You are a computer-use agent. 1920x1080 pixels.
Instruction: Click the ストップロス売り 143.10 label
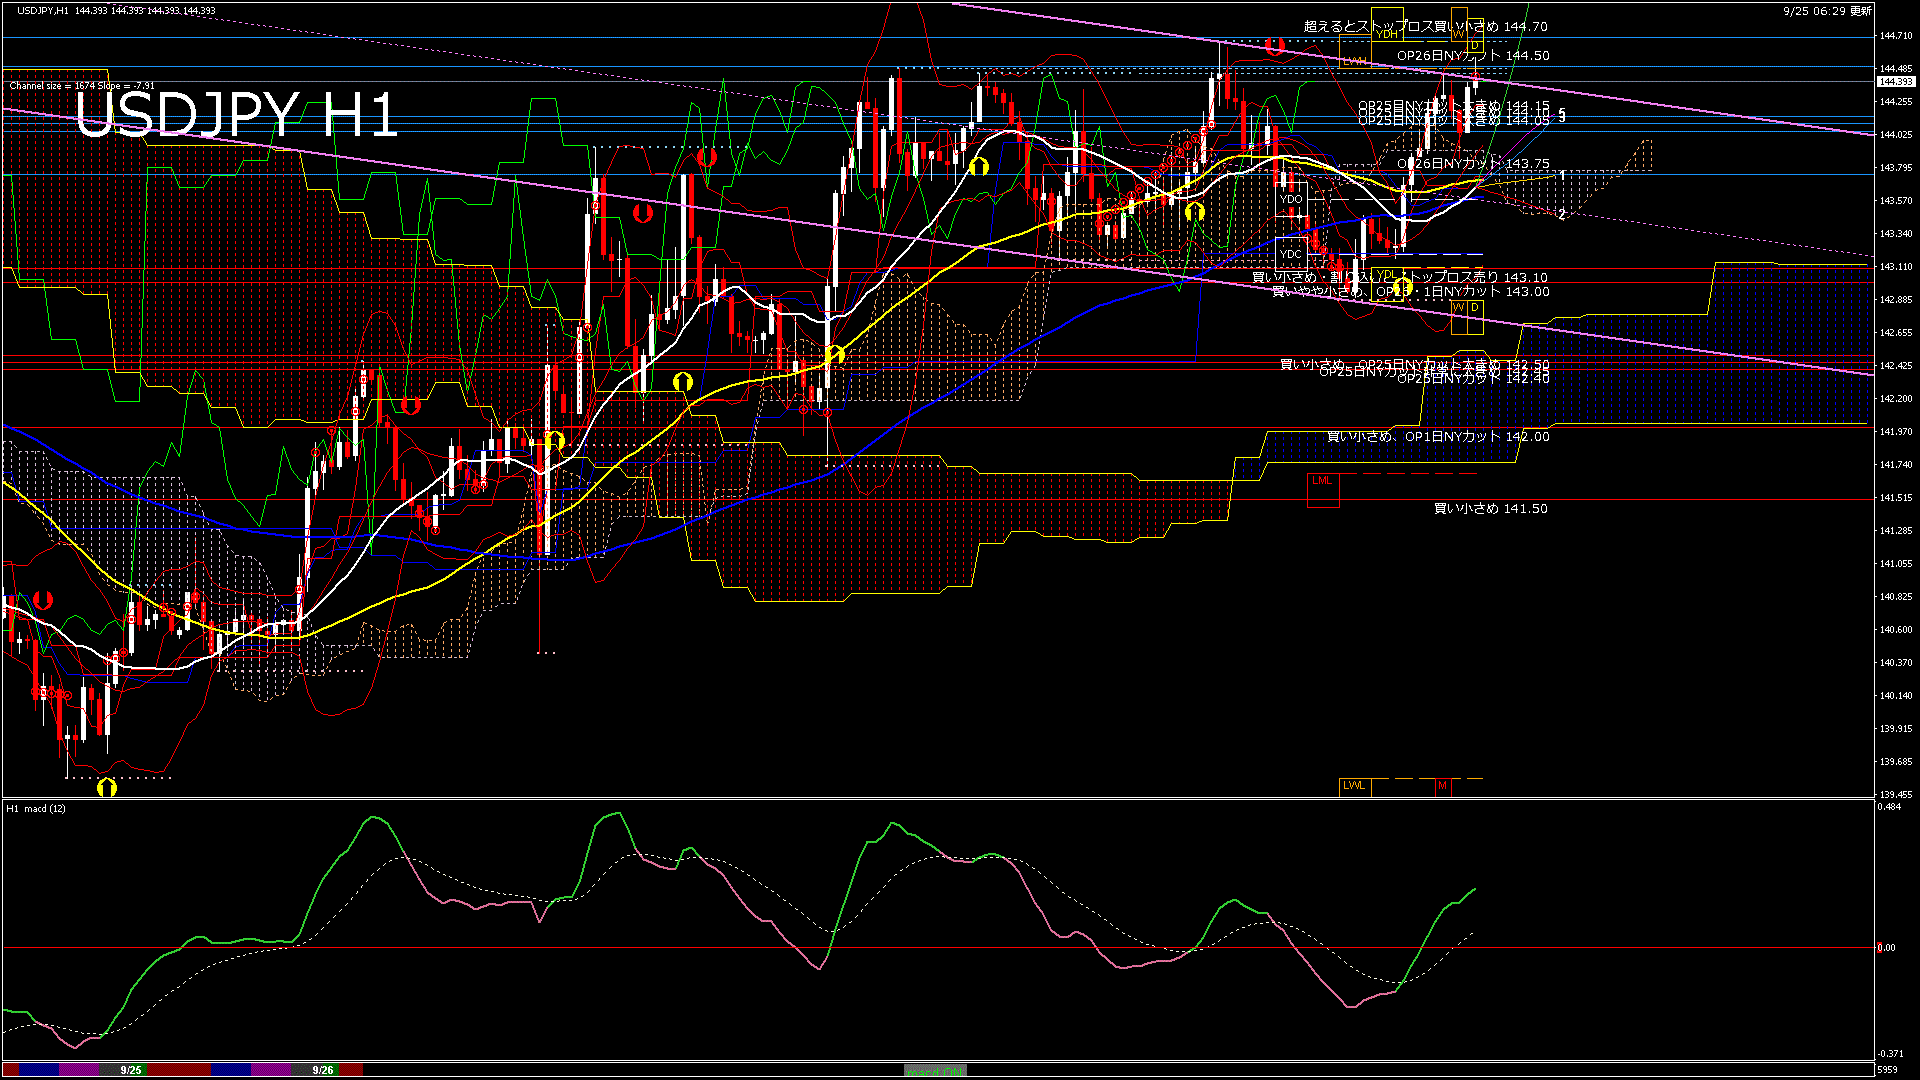1474,277
